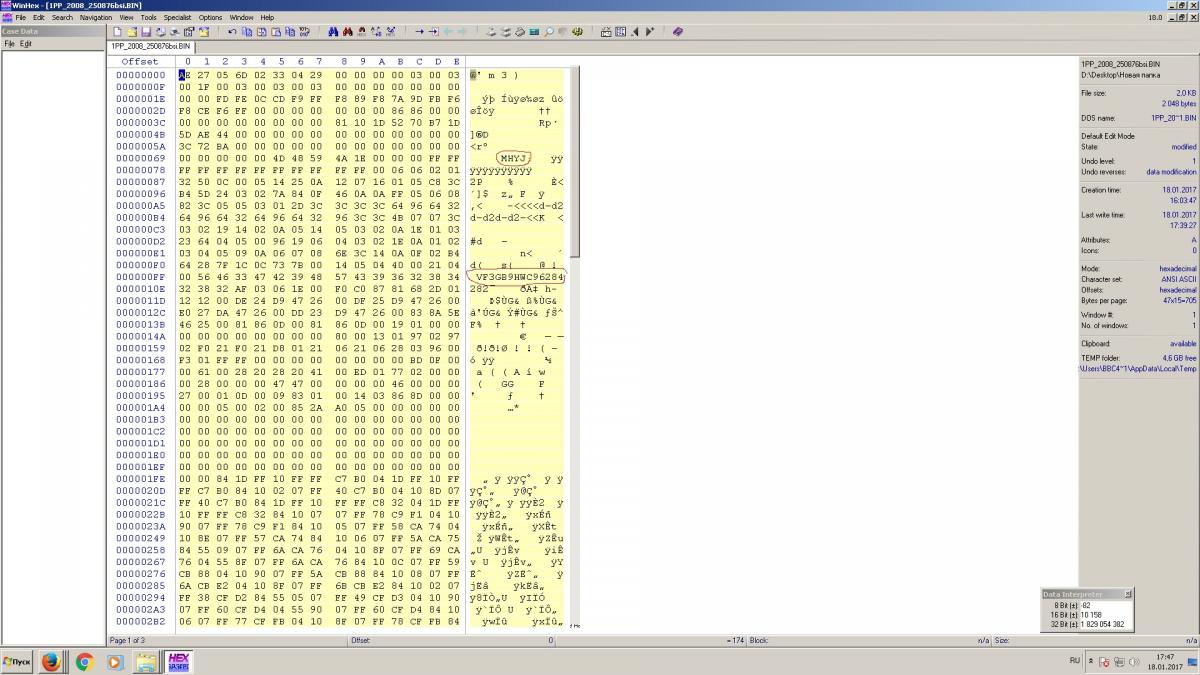The width and height of the screenshot is (1200, 675).
Task: Click the New file toolbar icon
Action: coord(117,32)
